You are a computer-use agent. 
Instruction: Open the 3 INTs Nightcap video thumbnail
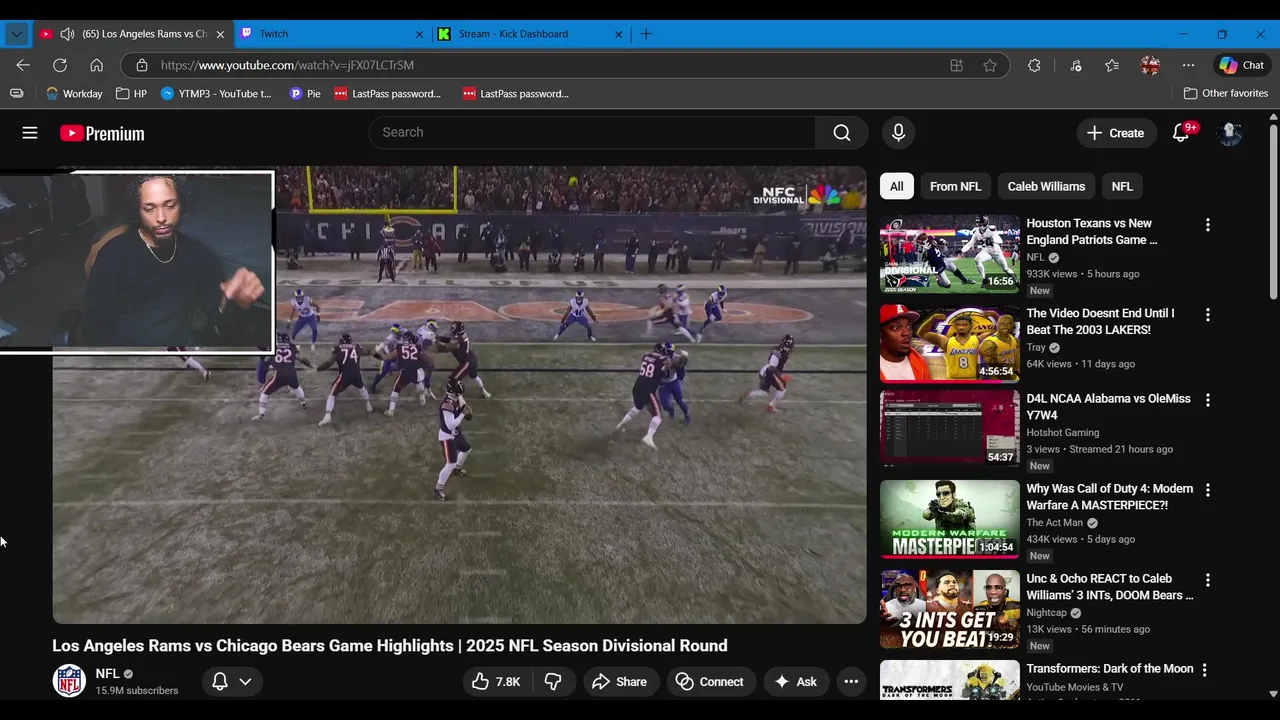pyautogui.click(x=950, y=609)
